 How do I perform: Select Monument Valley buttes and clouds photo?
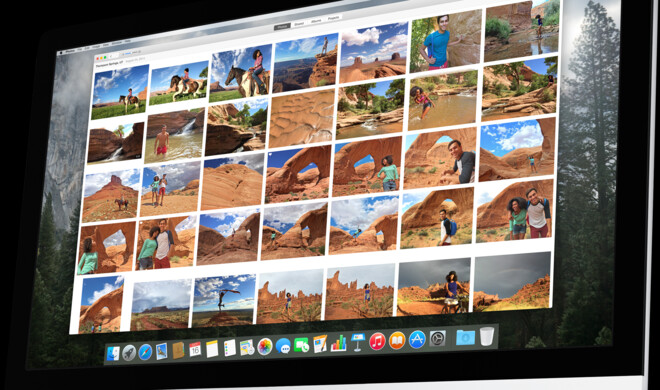point(374,52)
